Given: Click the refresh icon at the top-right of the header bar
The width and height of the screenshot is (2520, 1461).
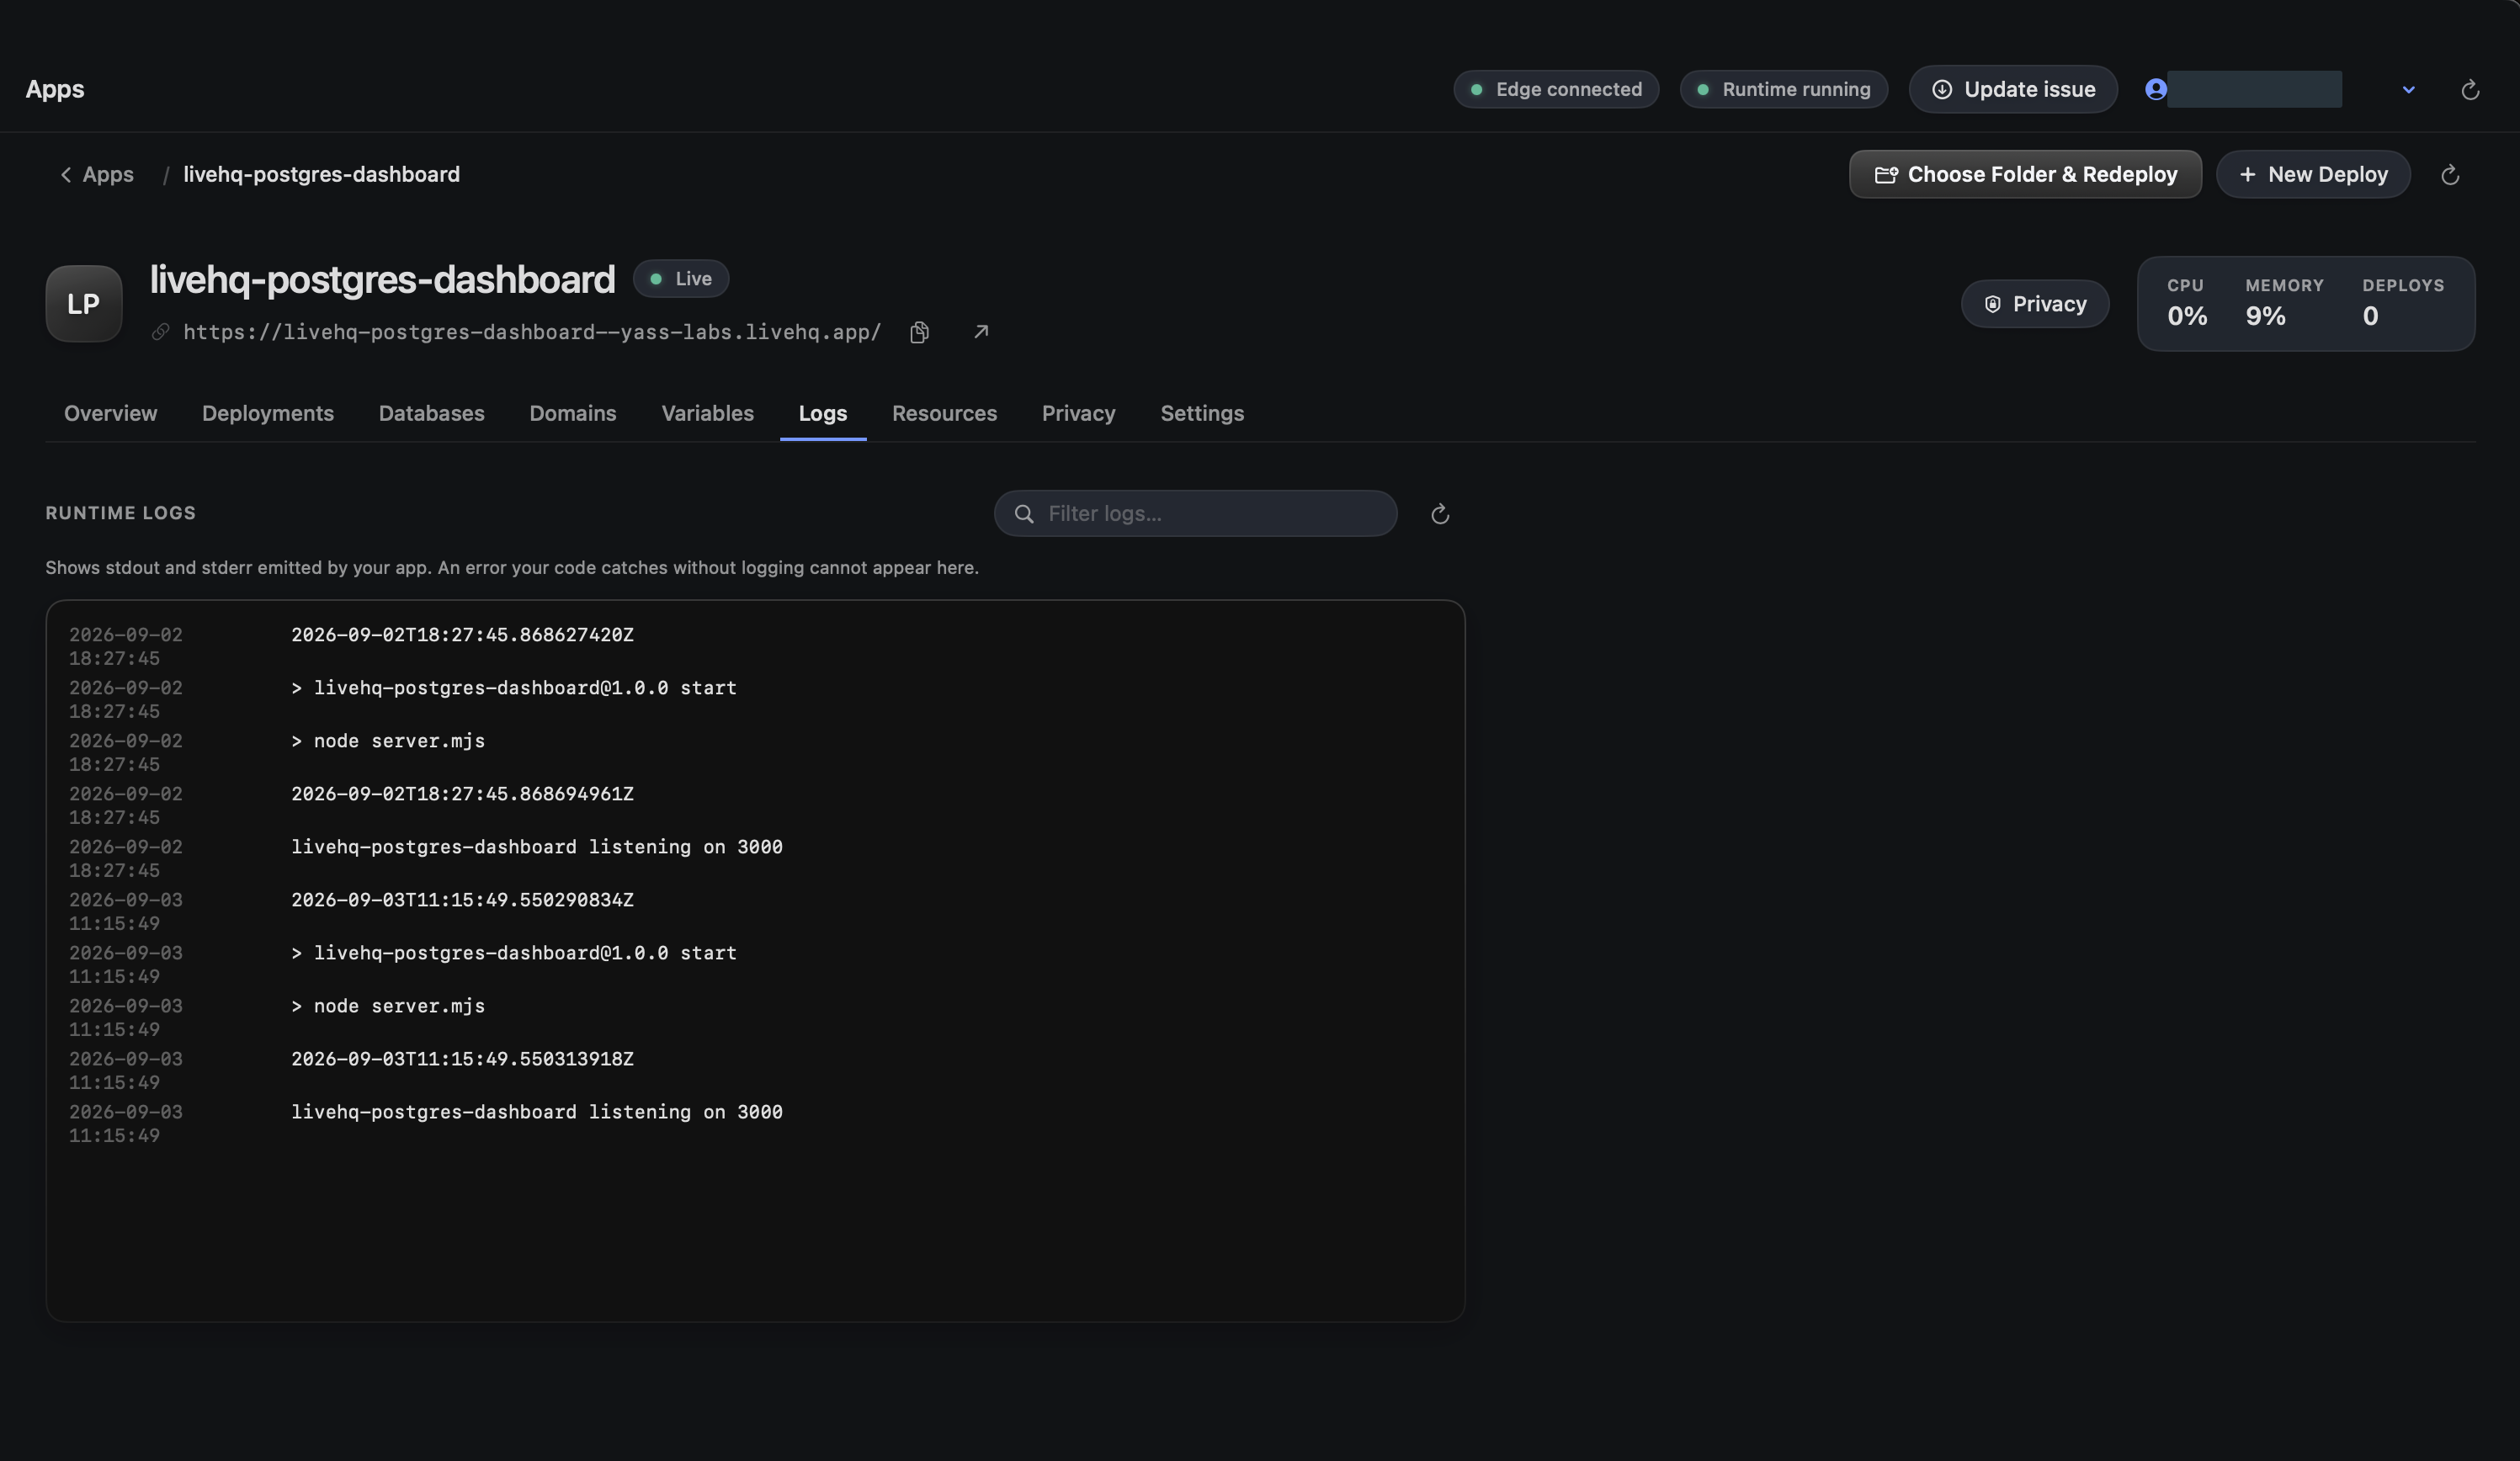Looking at the screenshot, I should (x=2469, y=90).
